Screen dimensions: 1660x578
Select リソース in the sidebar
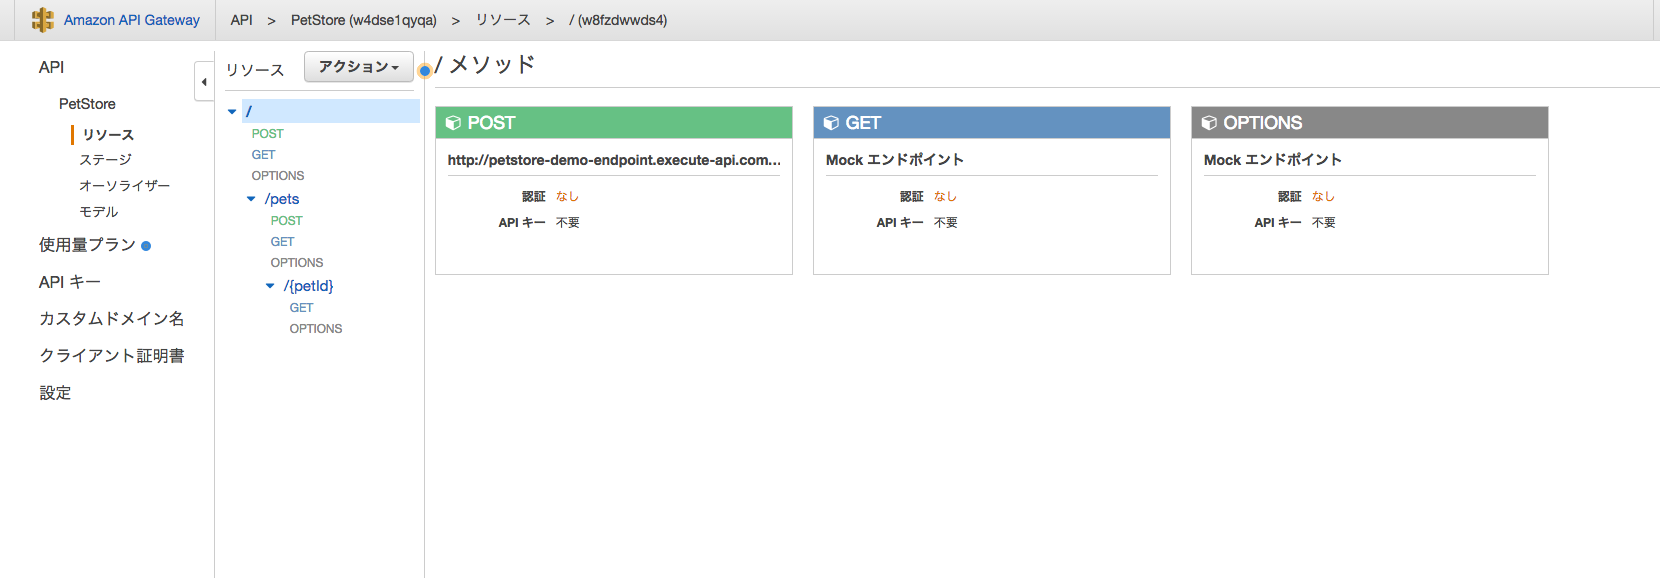coord(108,135)
